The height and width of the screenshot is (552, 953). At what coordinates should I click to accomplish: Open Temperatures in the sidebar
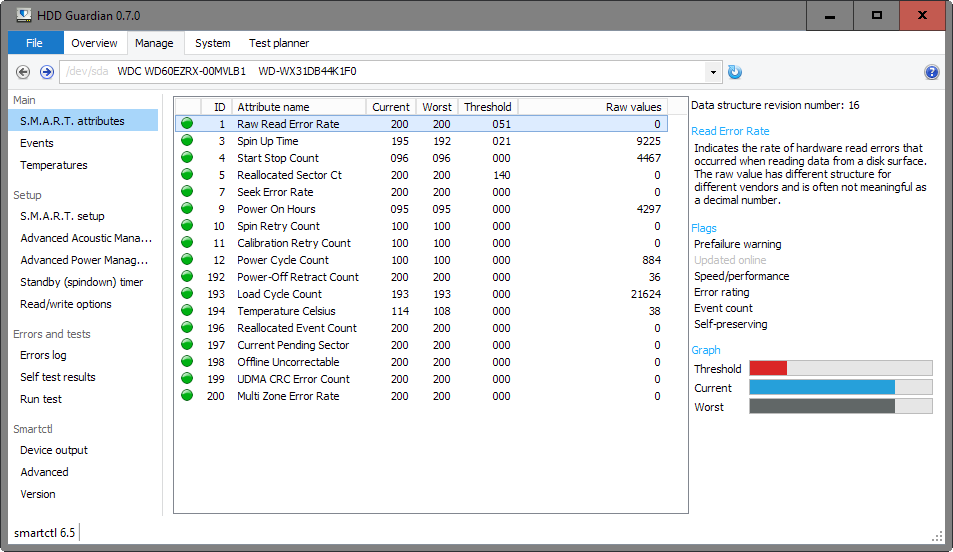[x=53, y=165]
